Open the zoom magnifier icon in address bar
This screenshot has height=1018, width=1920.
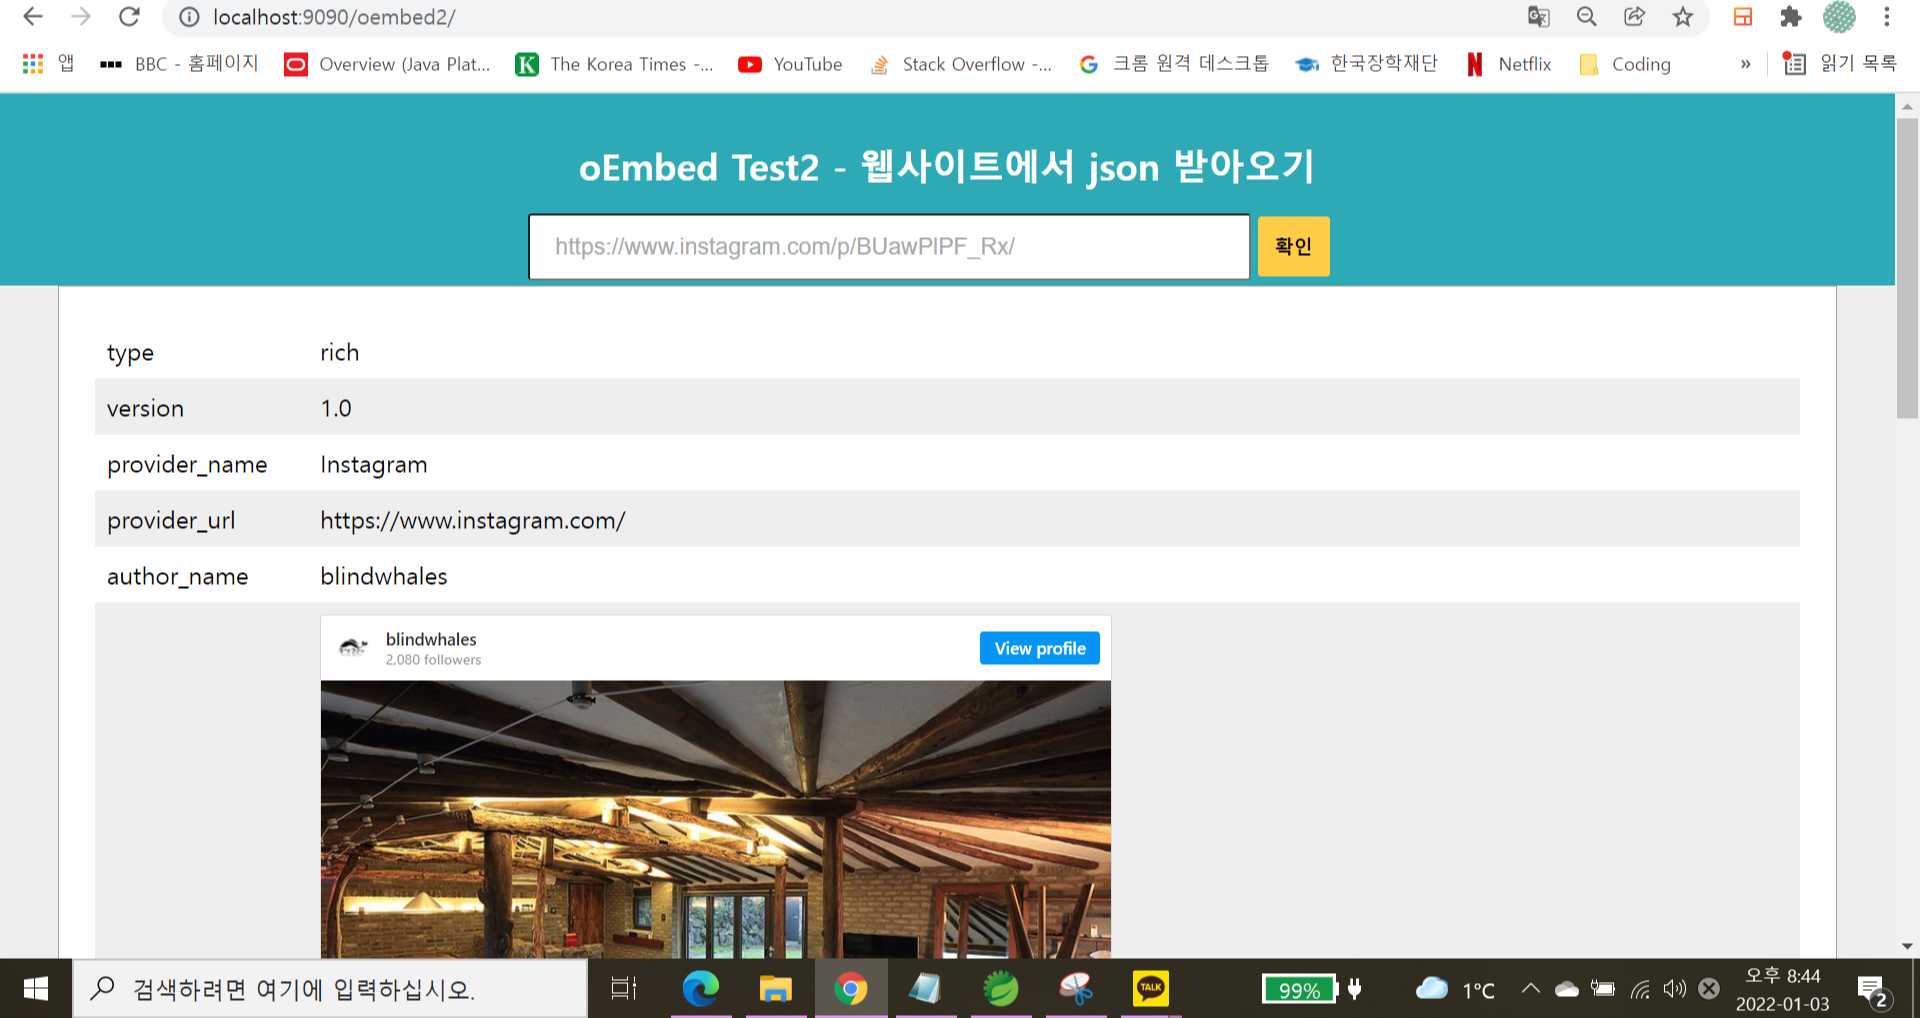(1587, 17)
